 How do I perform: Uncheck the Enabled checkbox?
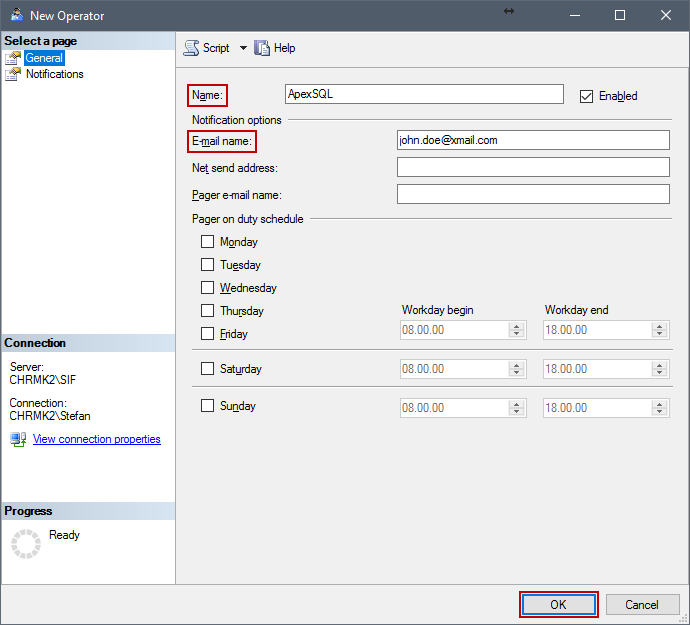[x=586, y=96]
